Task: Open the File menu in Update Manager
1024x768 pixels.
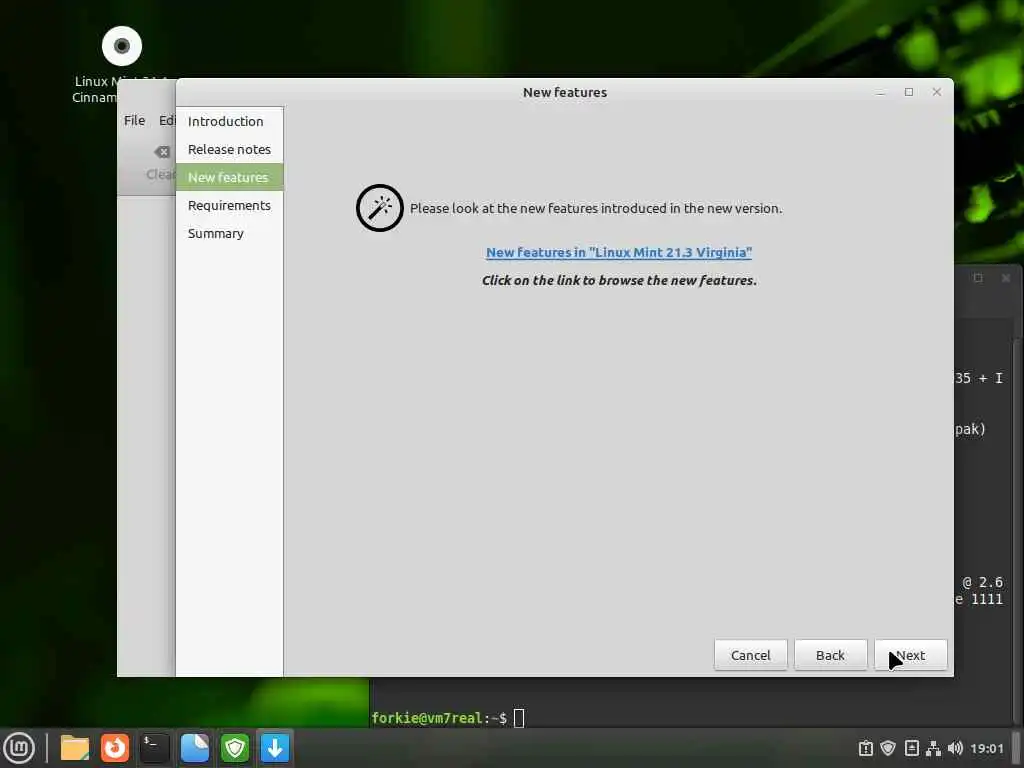Action: coord(135,120)
